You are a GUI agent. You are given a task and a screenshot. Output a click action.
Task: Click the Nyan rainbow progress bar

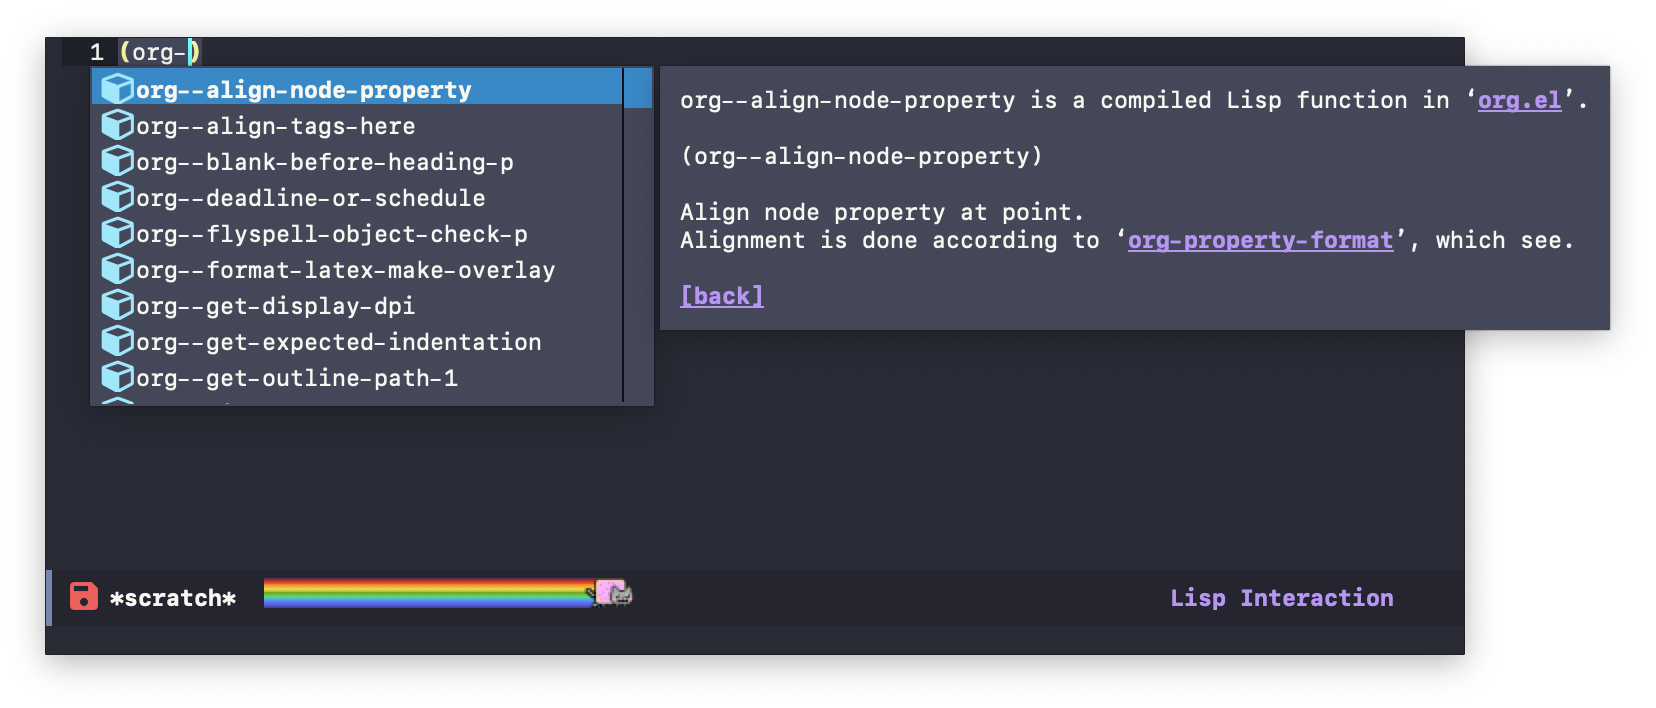(x=428, y=593)
